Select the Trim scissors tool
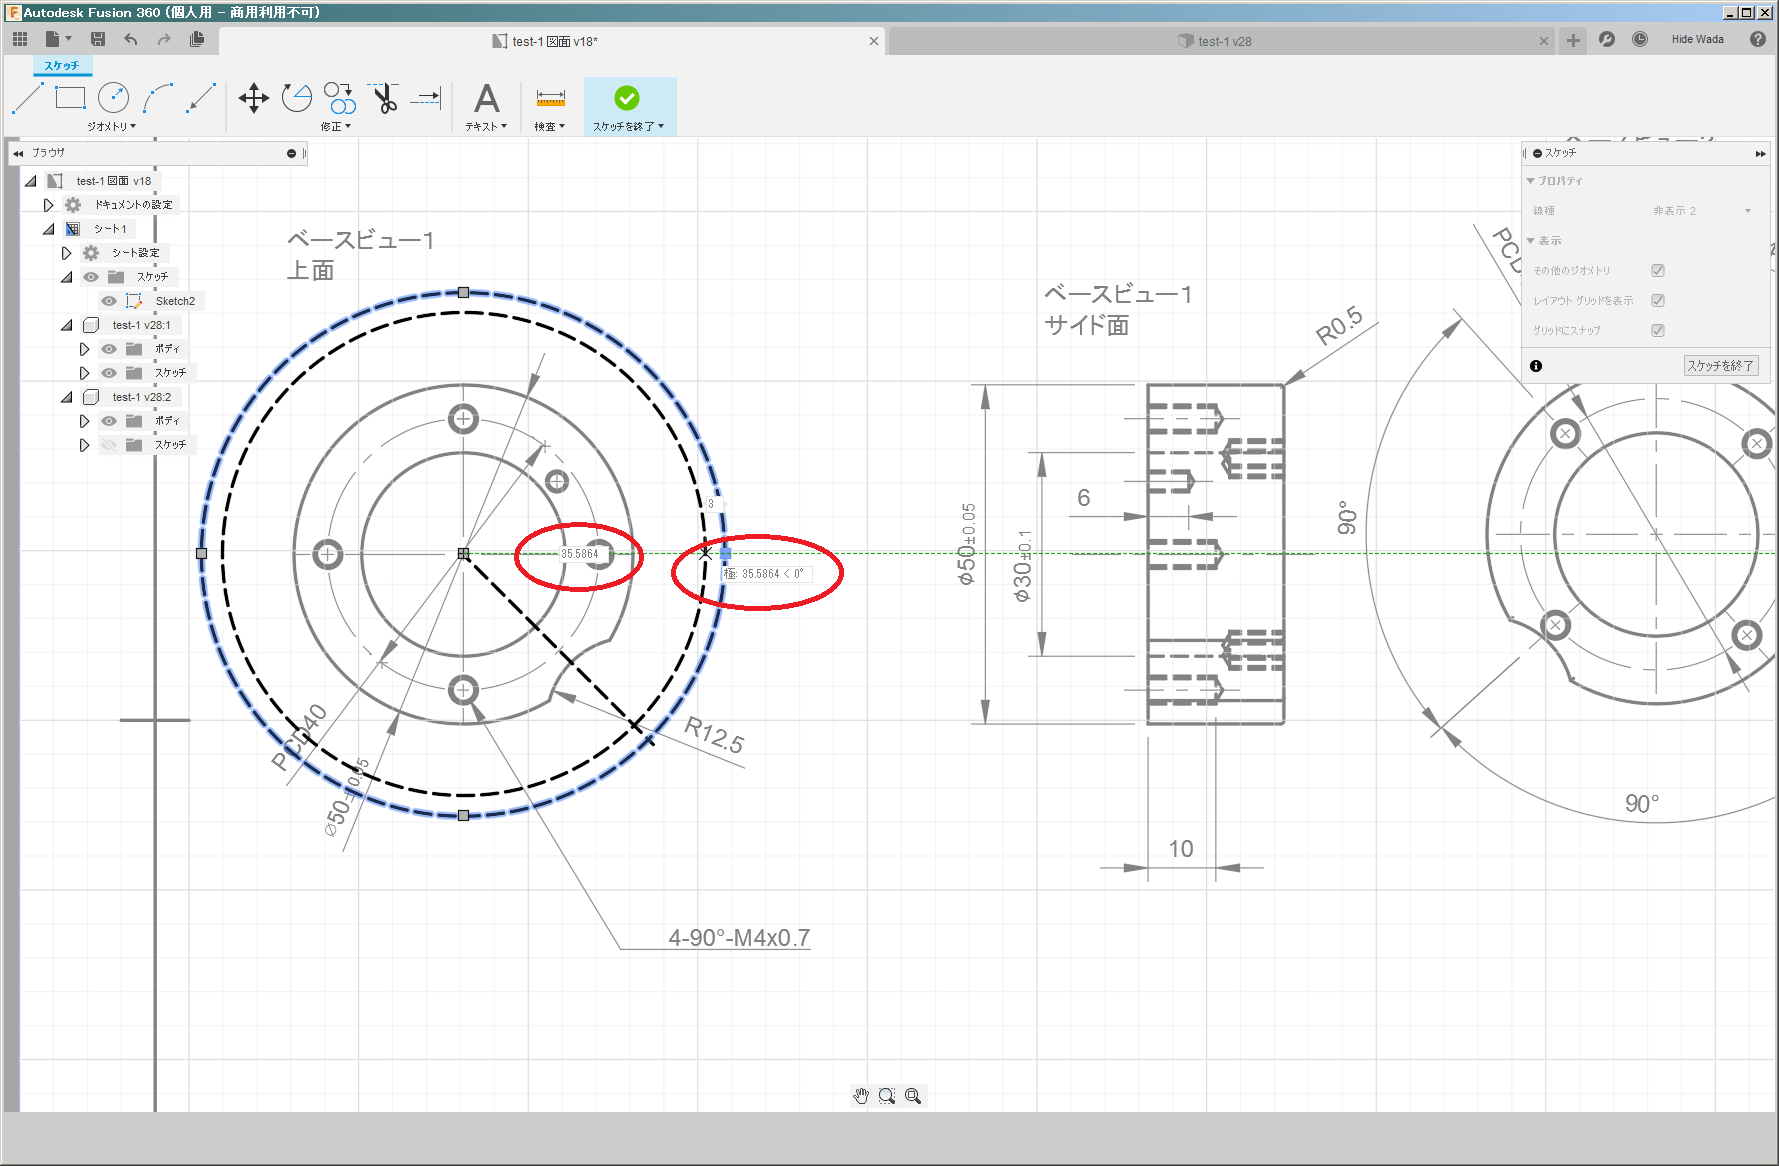This screenshot has width=1779, height=1166. pyautogui.click(x=384, y=98)
